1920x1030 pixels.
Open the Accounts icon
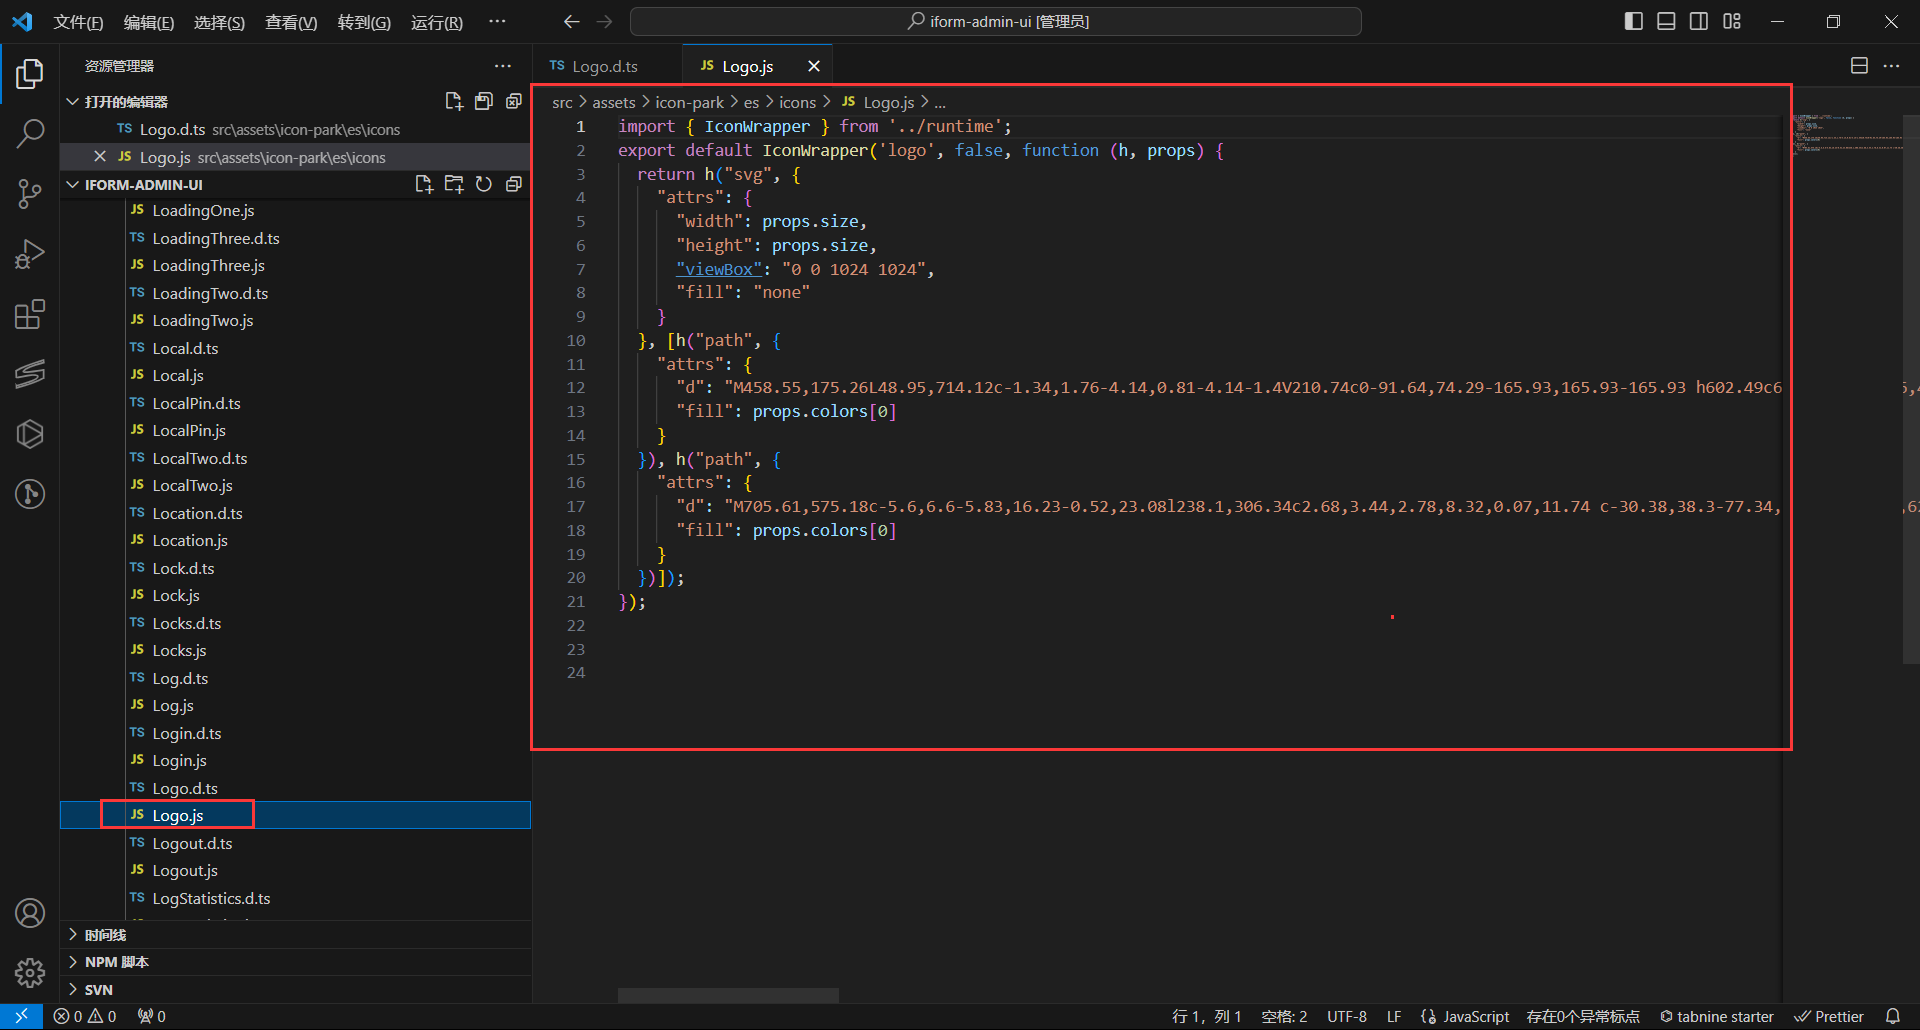click(30, 913)
